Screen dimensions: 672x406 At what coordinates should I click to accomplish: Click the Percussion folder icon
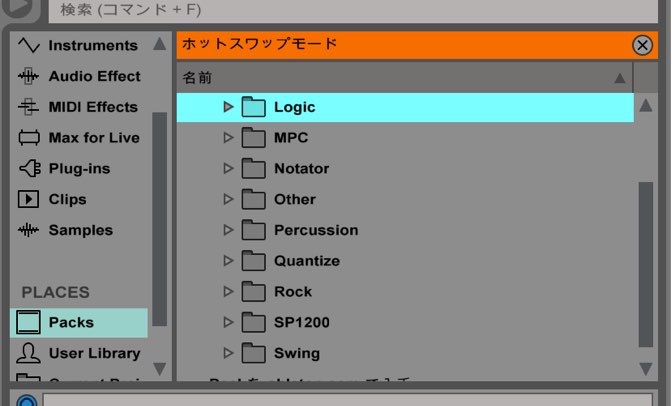(x=253, y=230)
